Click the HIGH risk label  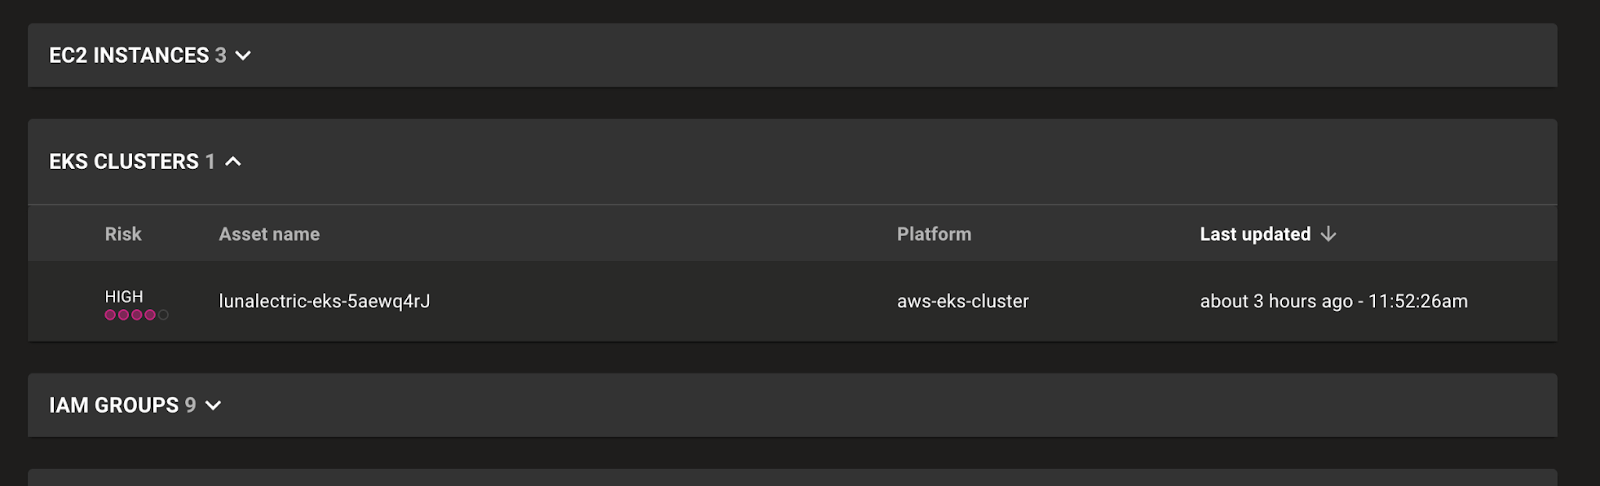(124, 297)
